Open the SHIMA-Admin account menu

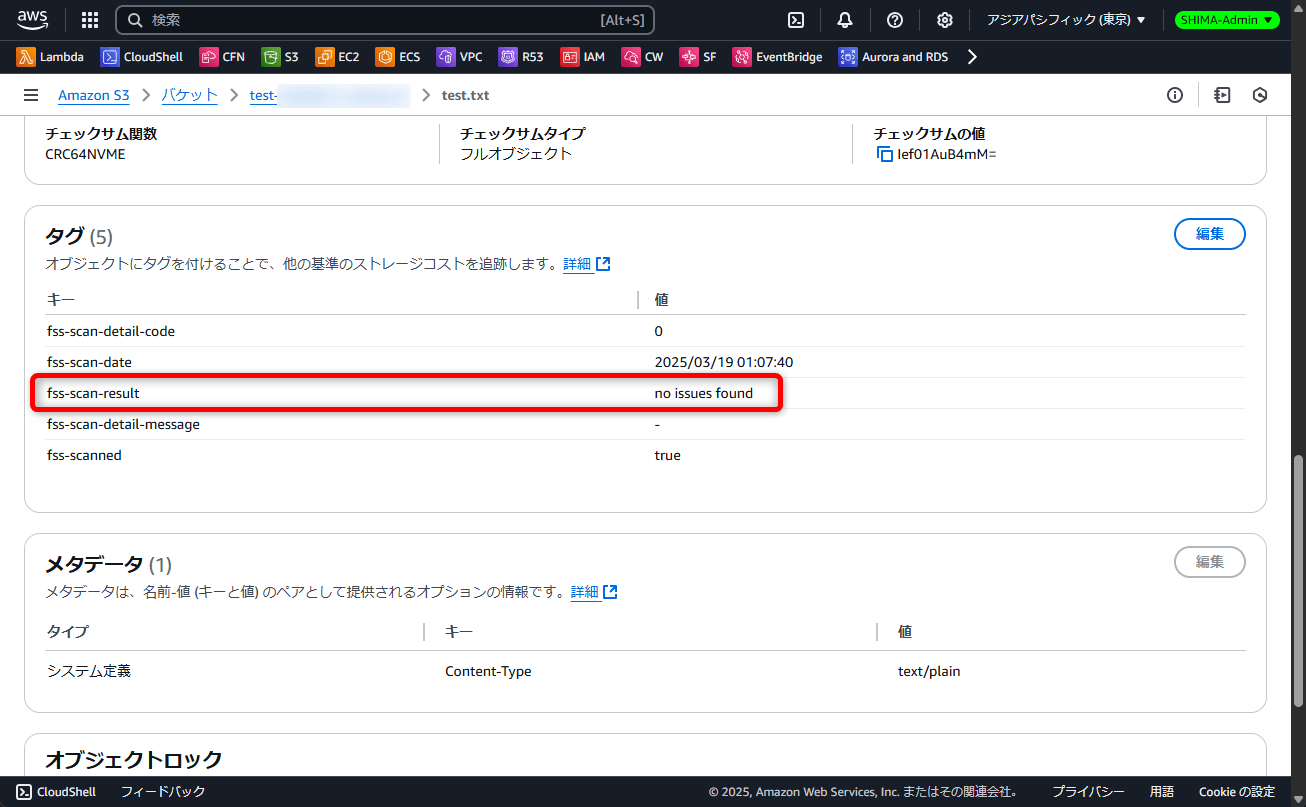[x=1227, y=20]
